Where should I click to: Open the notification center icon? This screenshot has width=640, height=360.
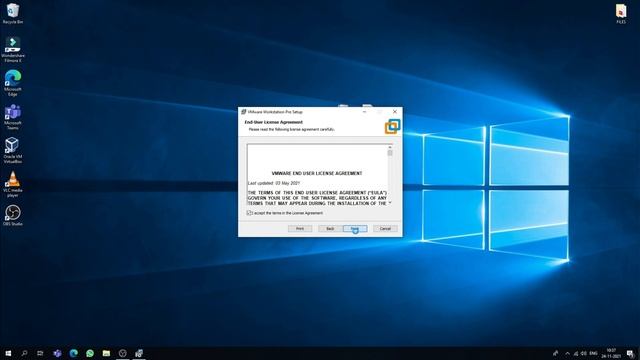coord(630,353)
